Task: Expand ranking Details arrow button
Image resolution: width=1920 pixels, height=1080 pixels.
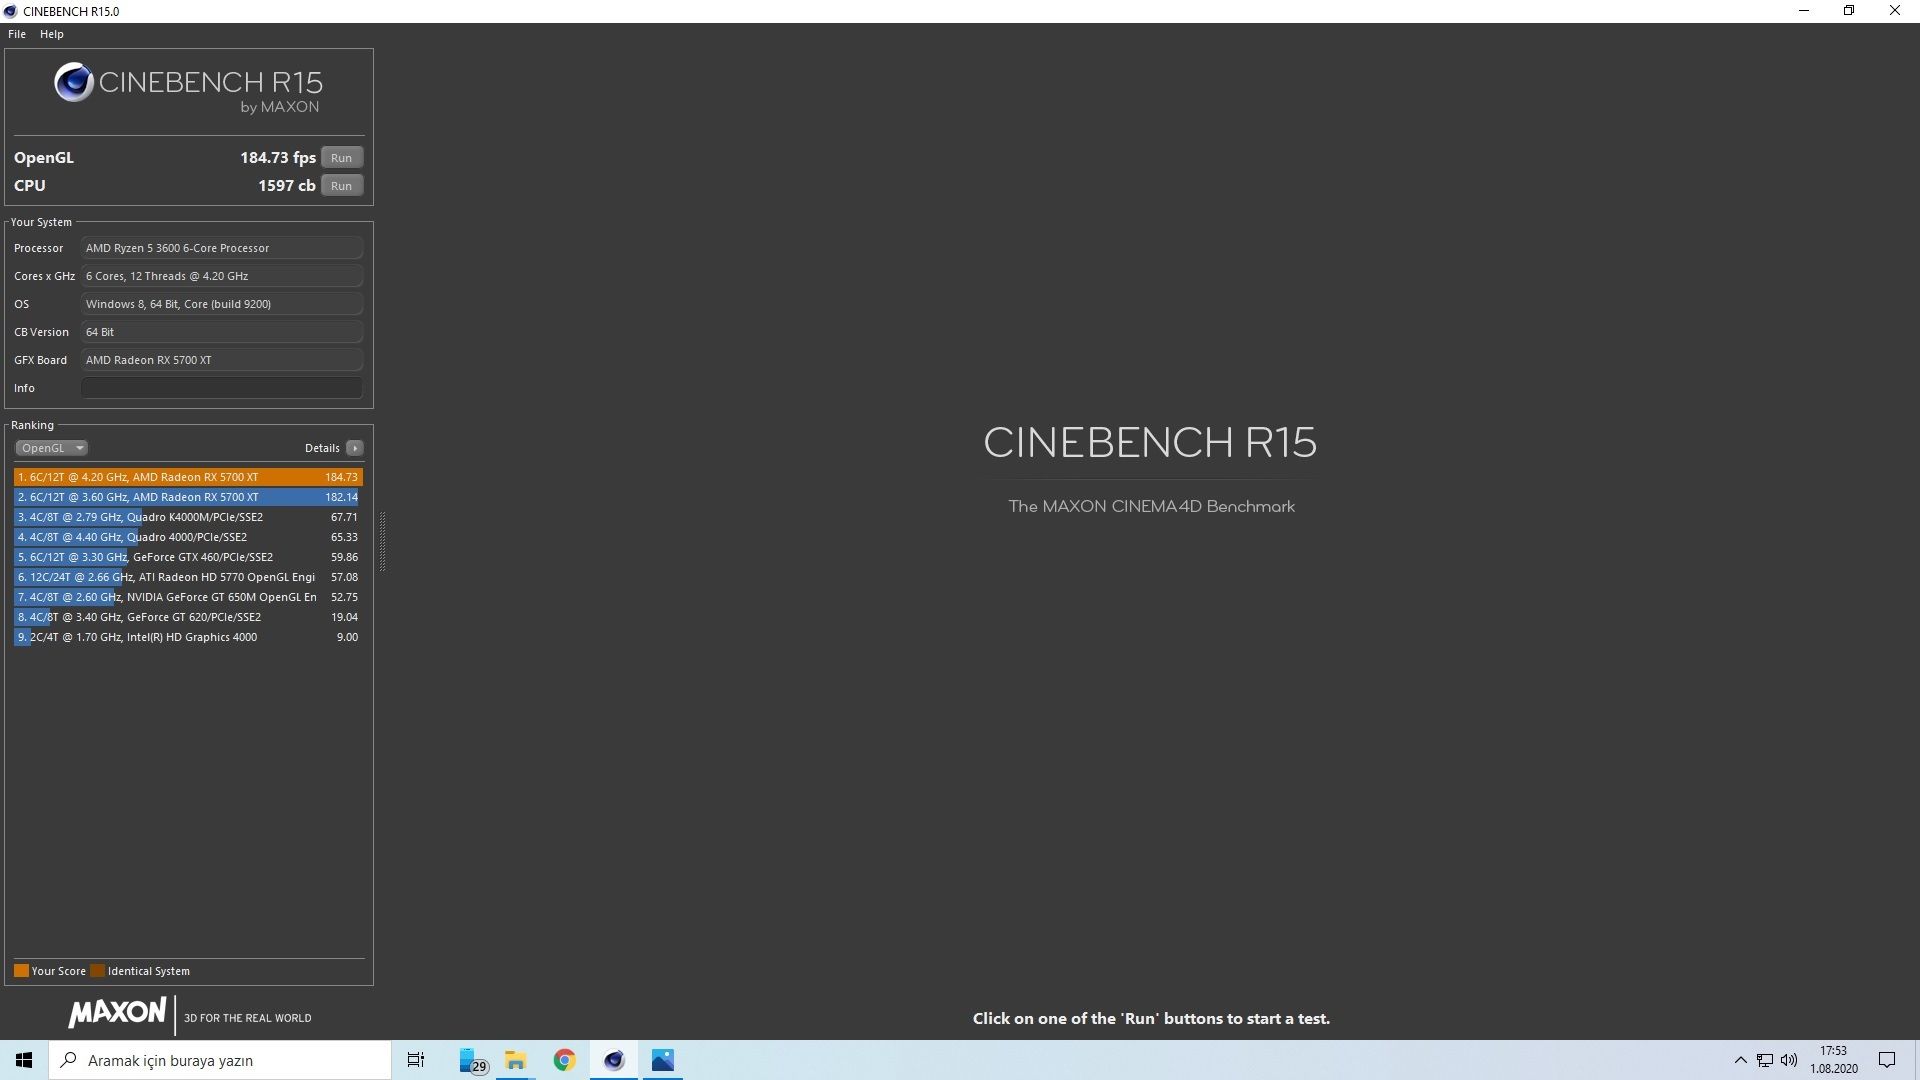Action: click(x=355, y=448)
